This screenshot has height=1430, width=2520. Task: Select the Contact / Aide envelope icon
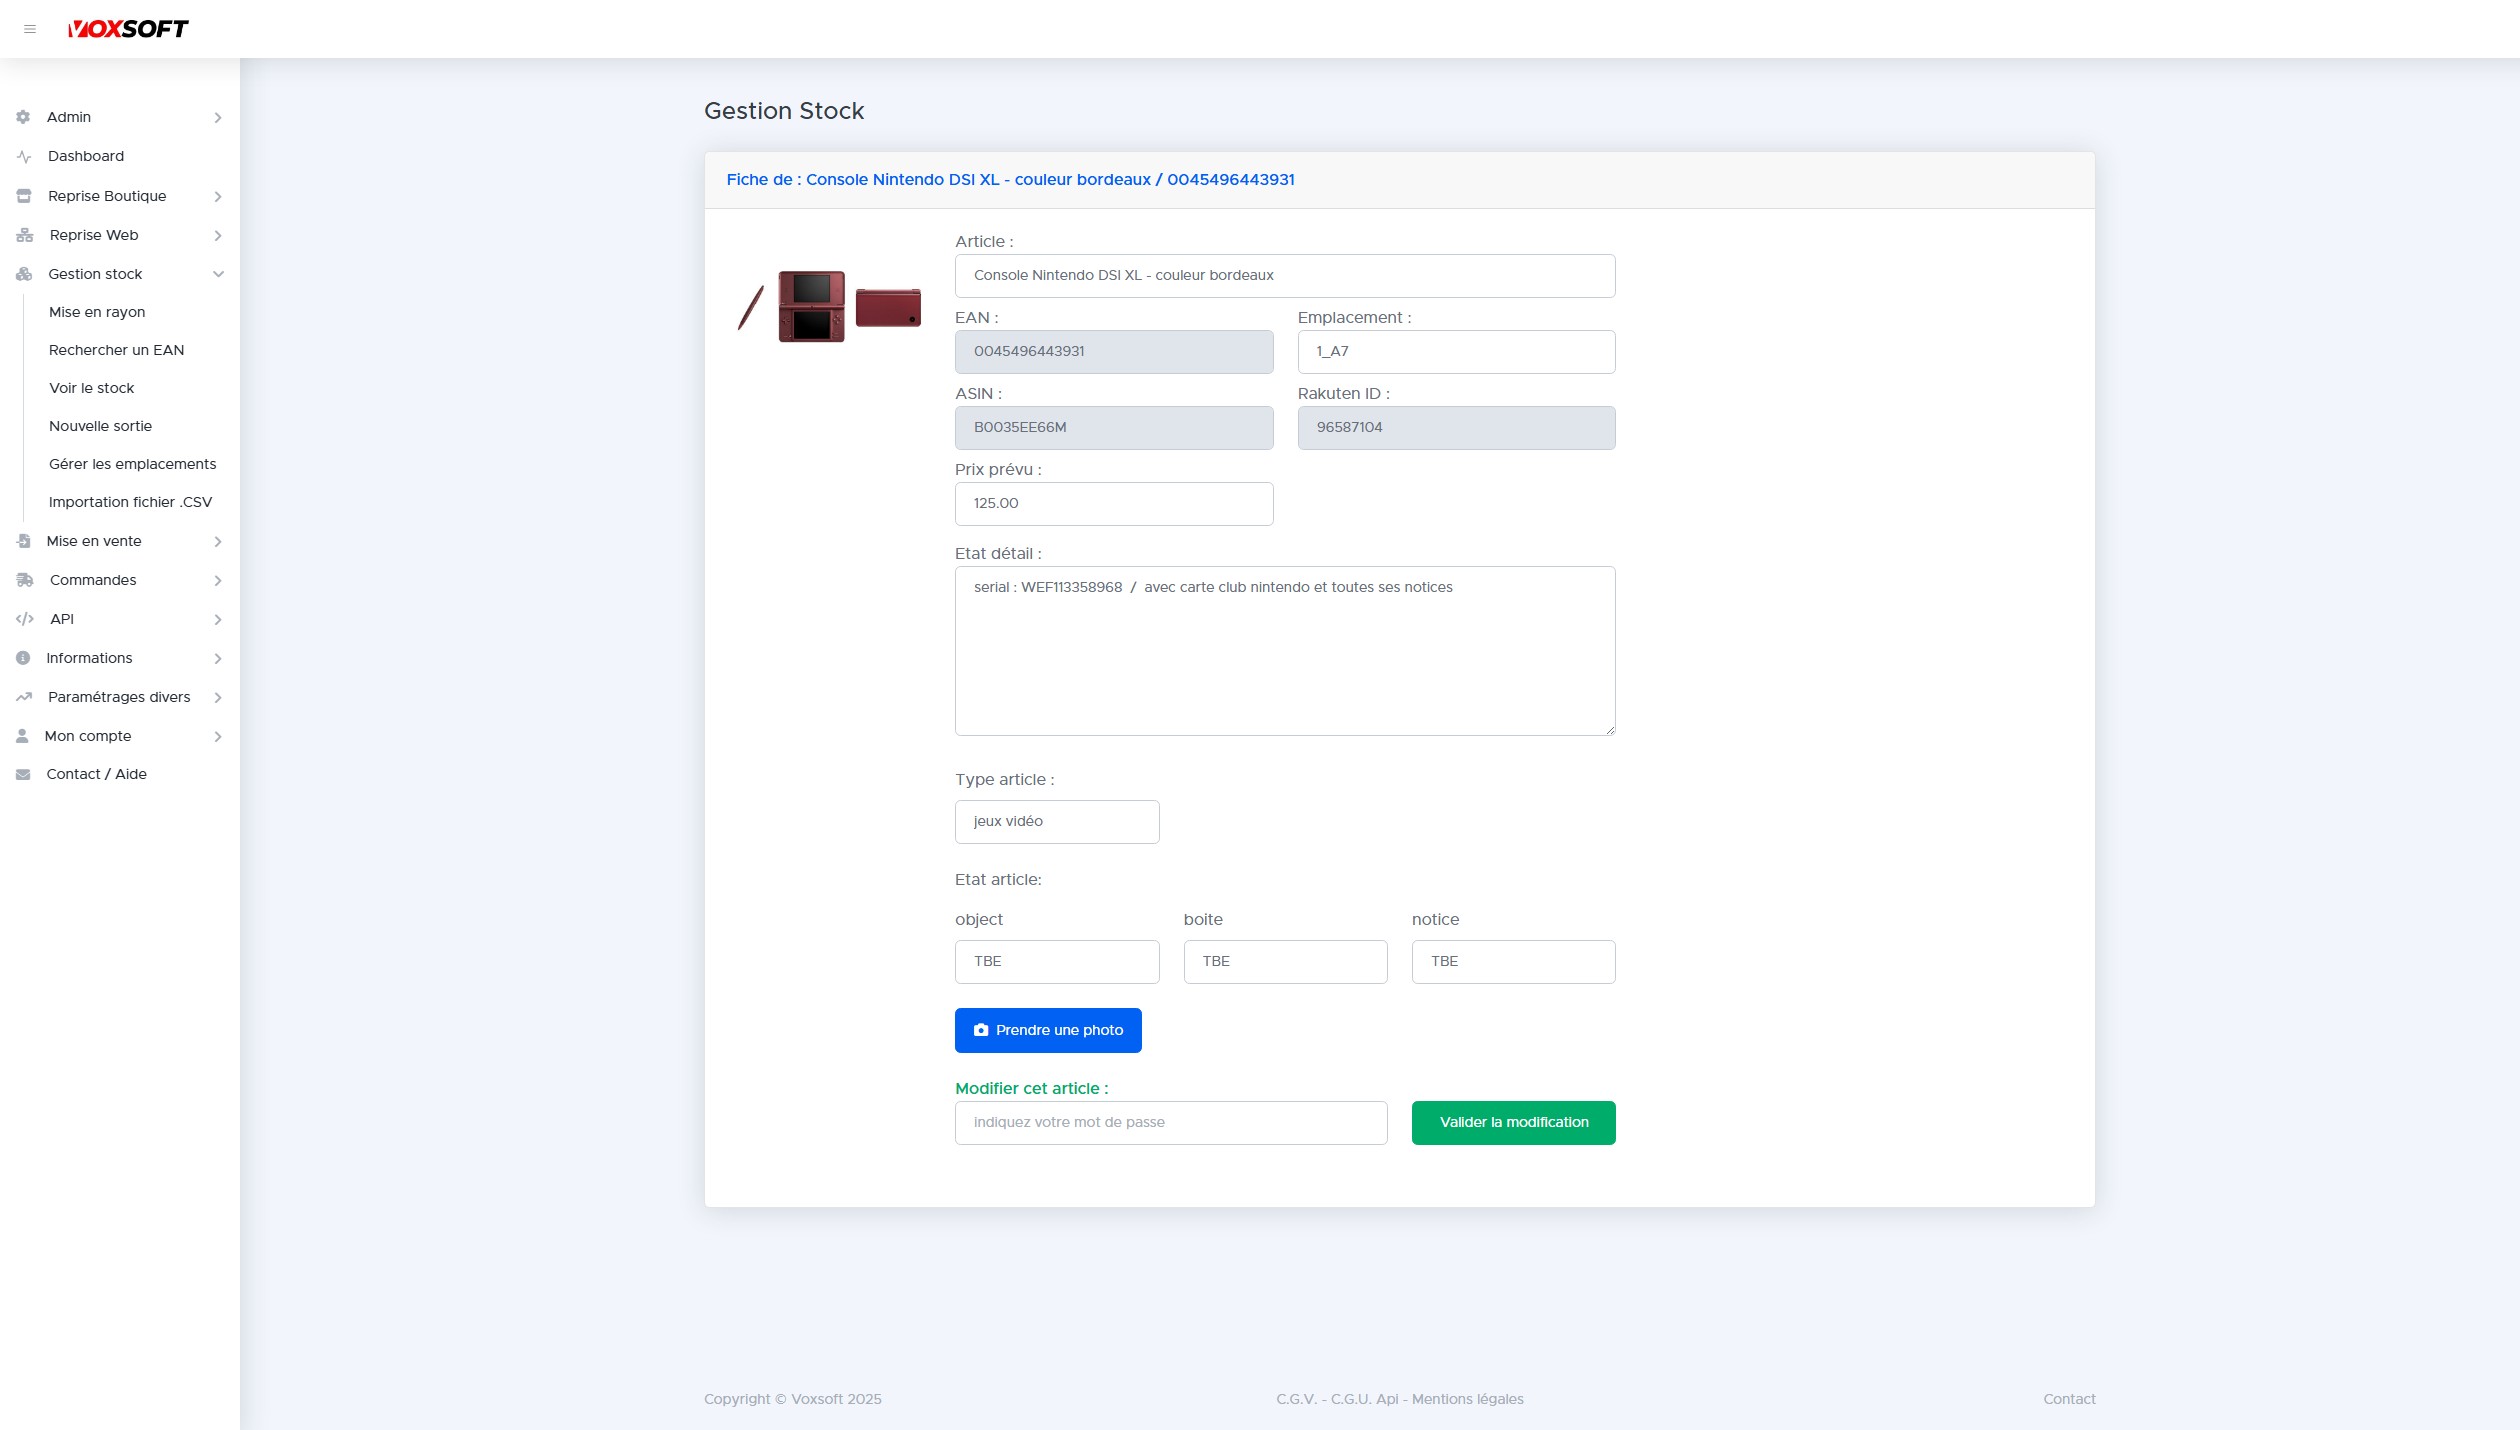[23, 774]
